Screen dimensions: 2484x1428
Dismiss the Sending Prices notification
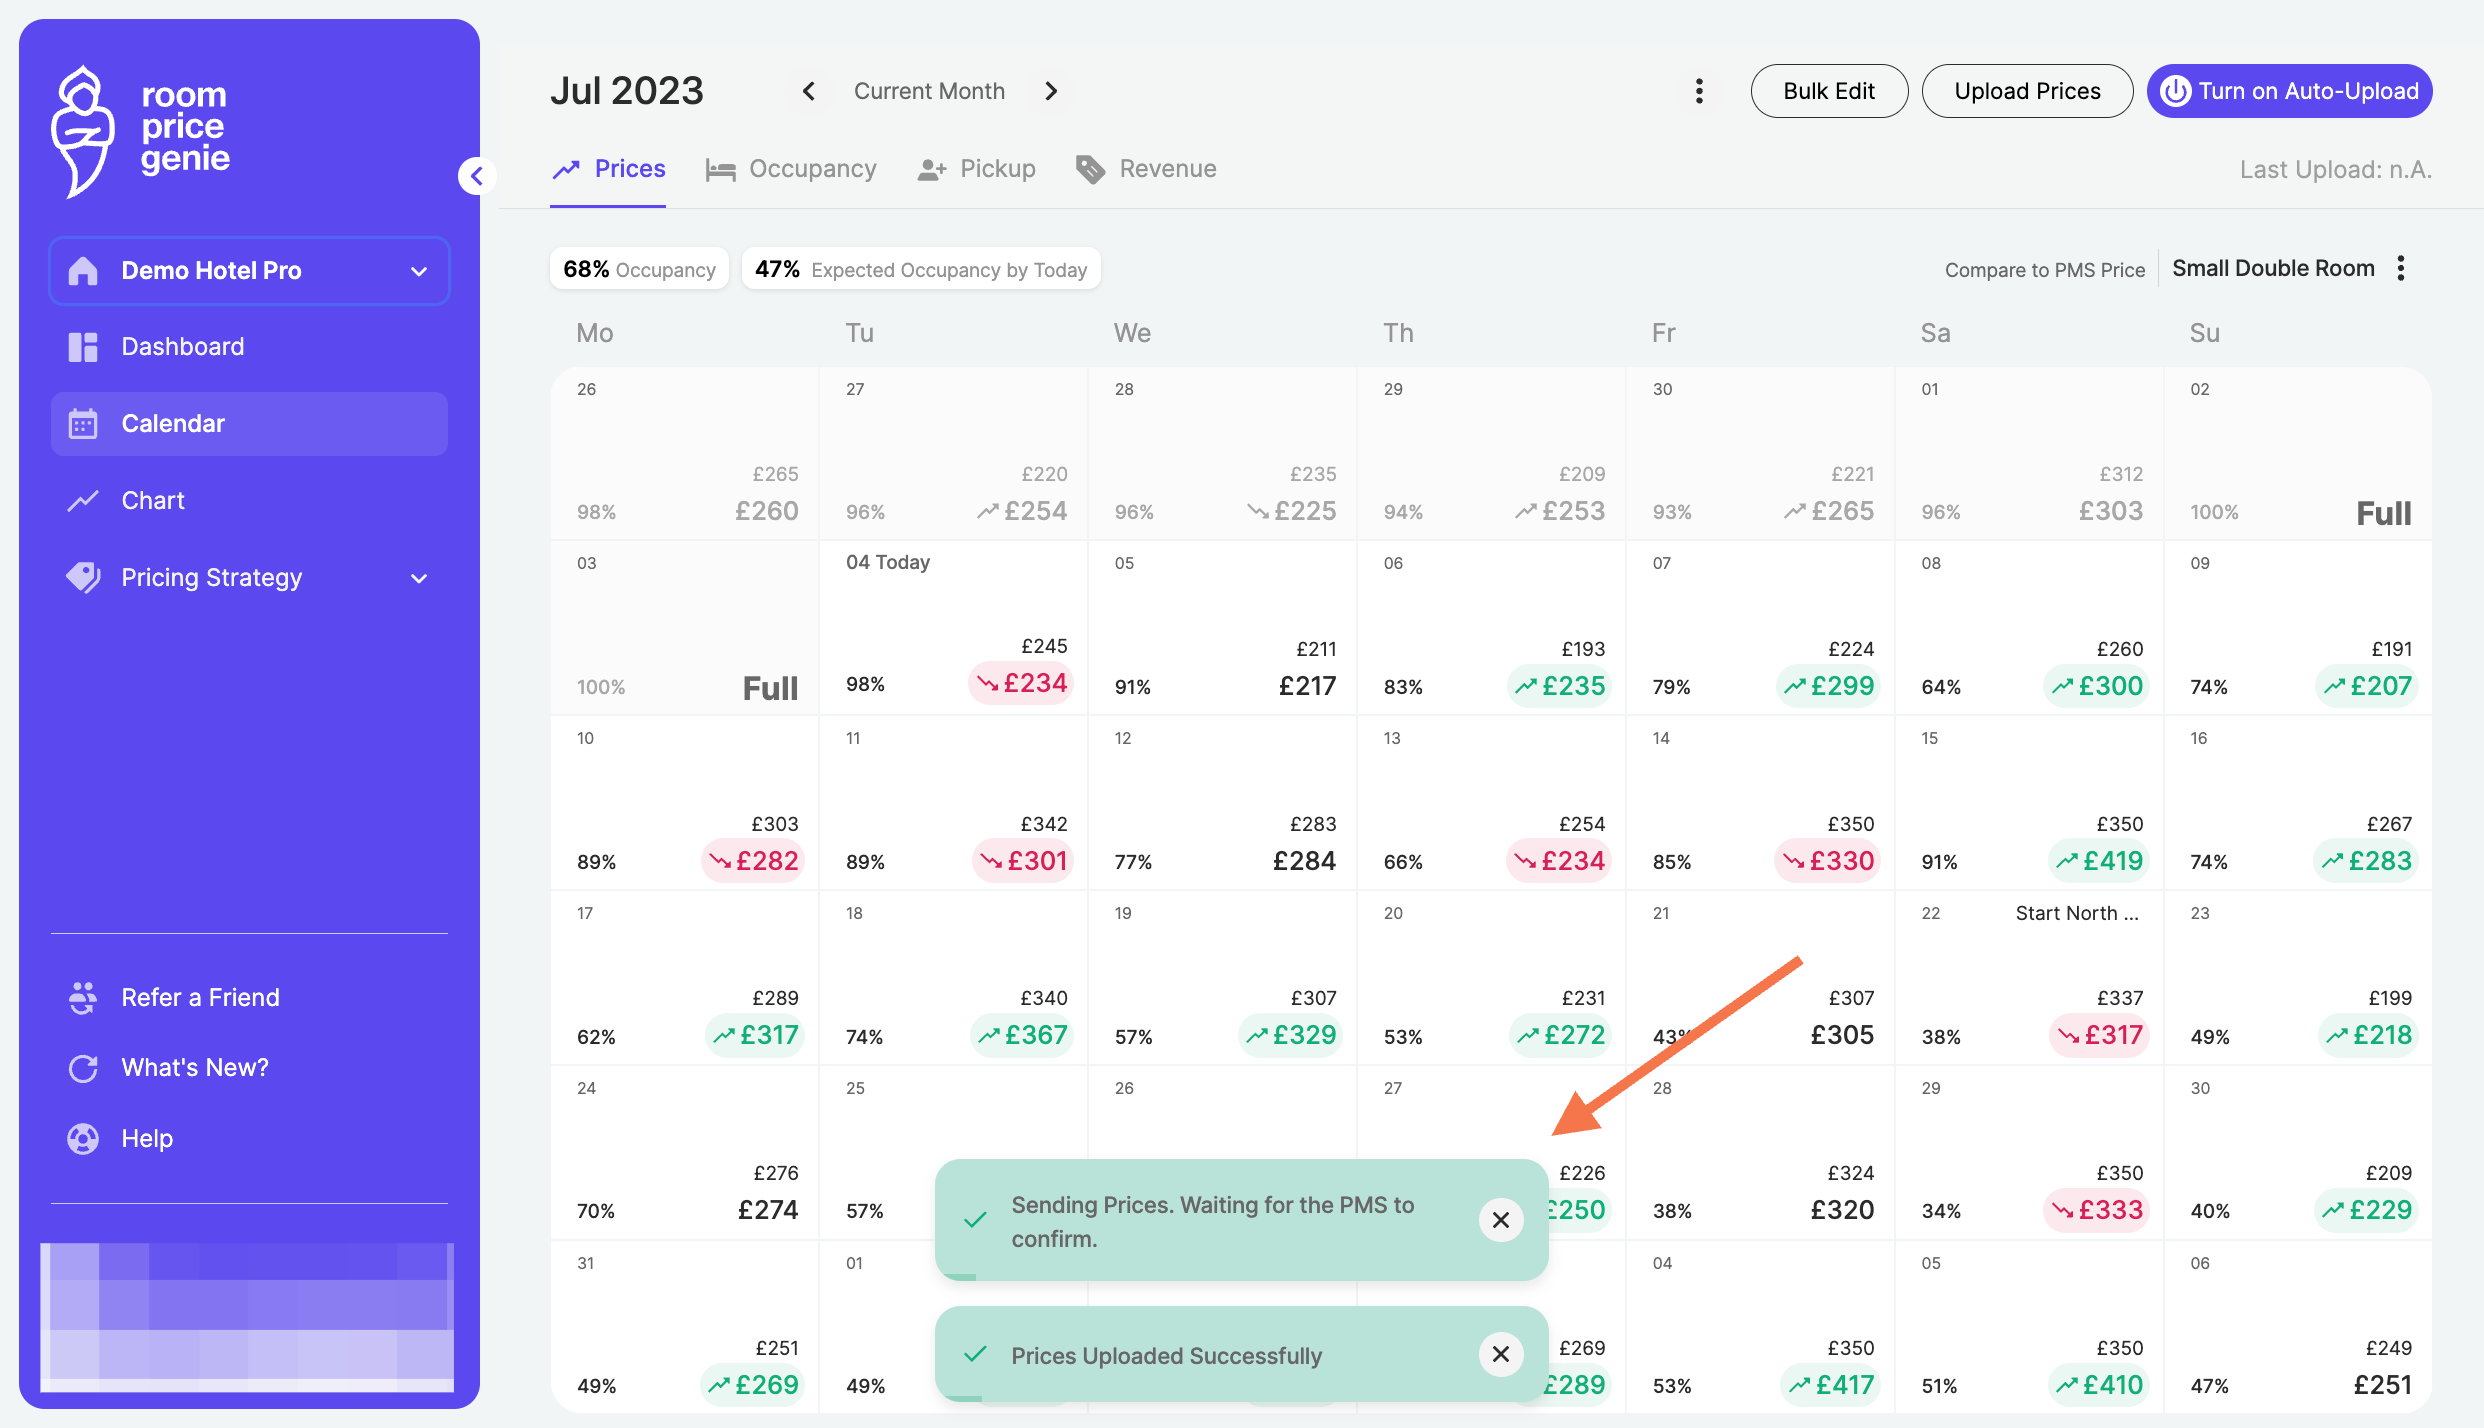click(1501, 1220)
